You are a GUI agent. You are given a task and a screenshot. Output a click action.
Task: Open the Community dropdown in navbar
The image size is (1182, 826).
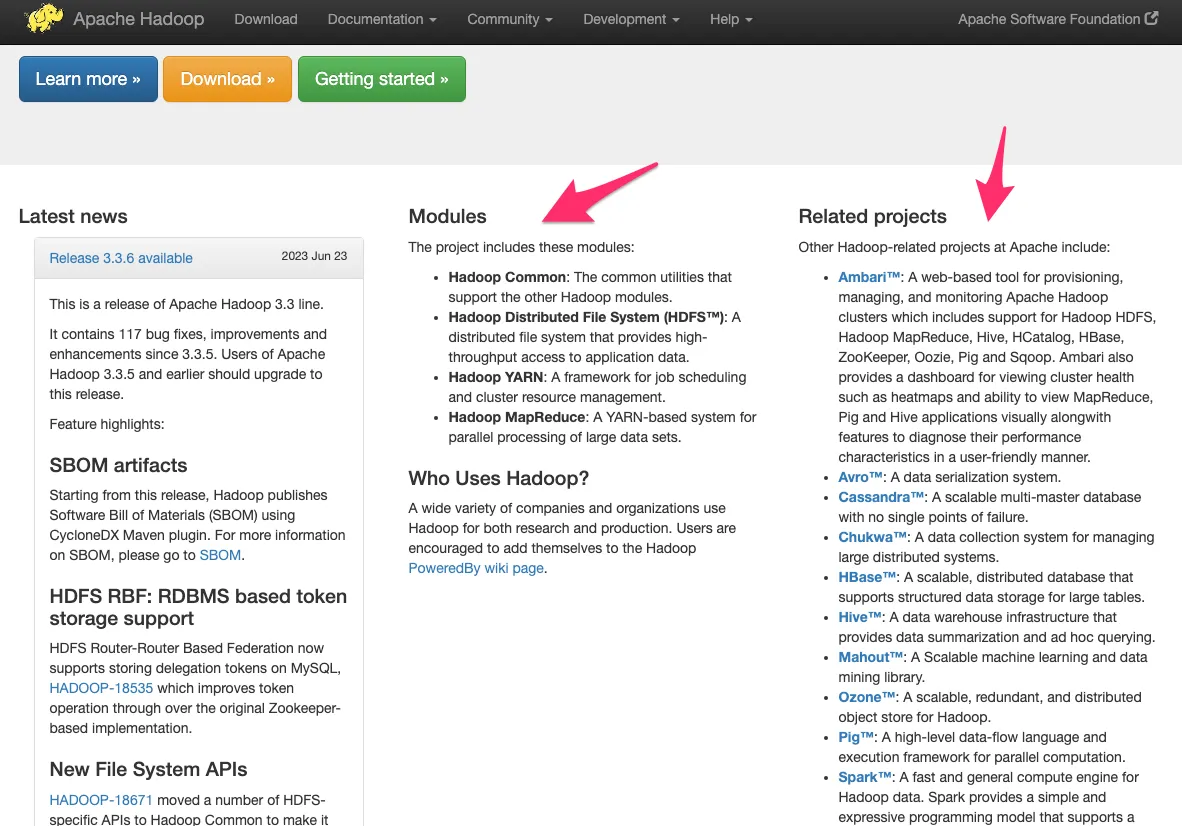pos(510,19)
